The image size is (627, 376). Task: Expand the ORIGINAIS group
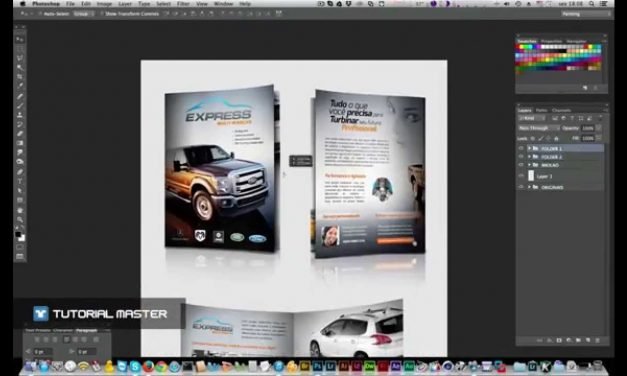click(x=529, y=187)
